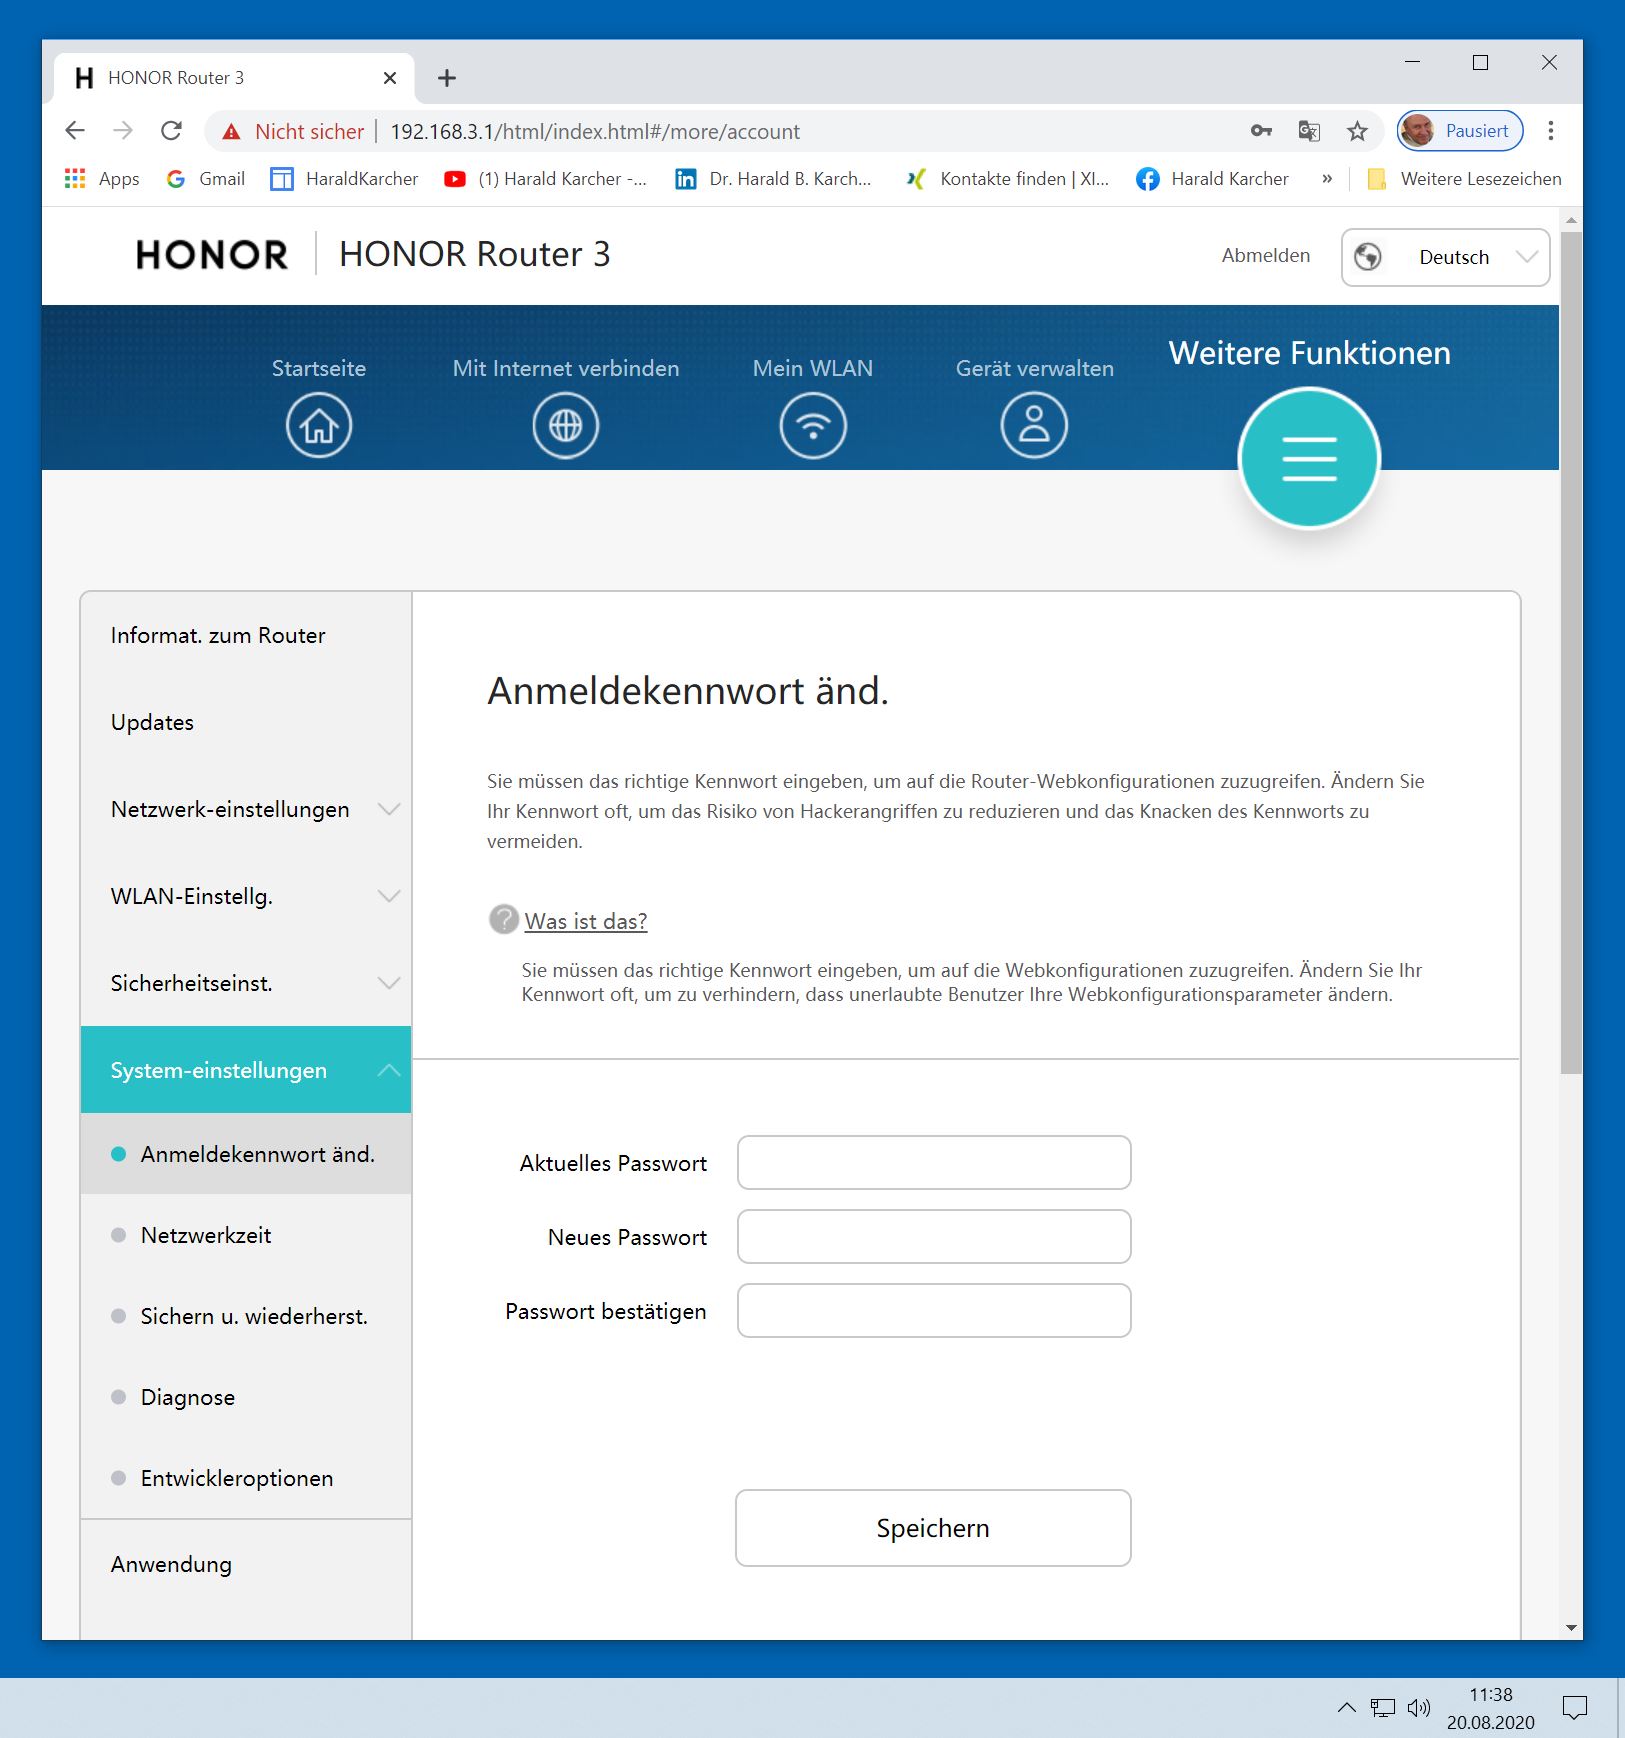This screenshot has height=1738, width=1625.
Task: Open the Xing Kontakte finden bookmark
Action: pos(1008,179)
